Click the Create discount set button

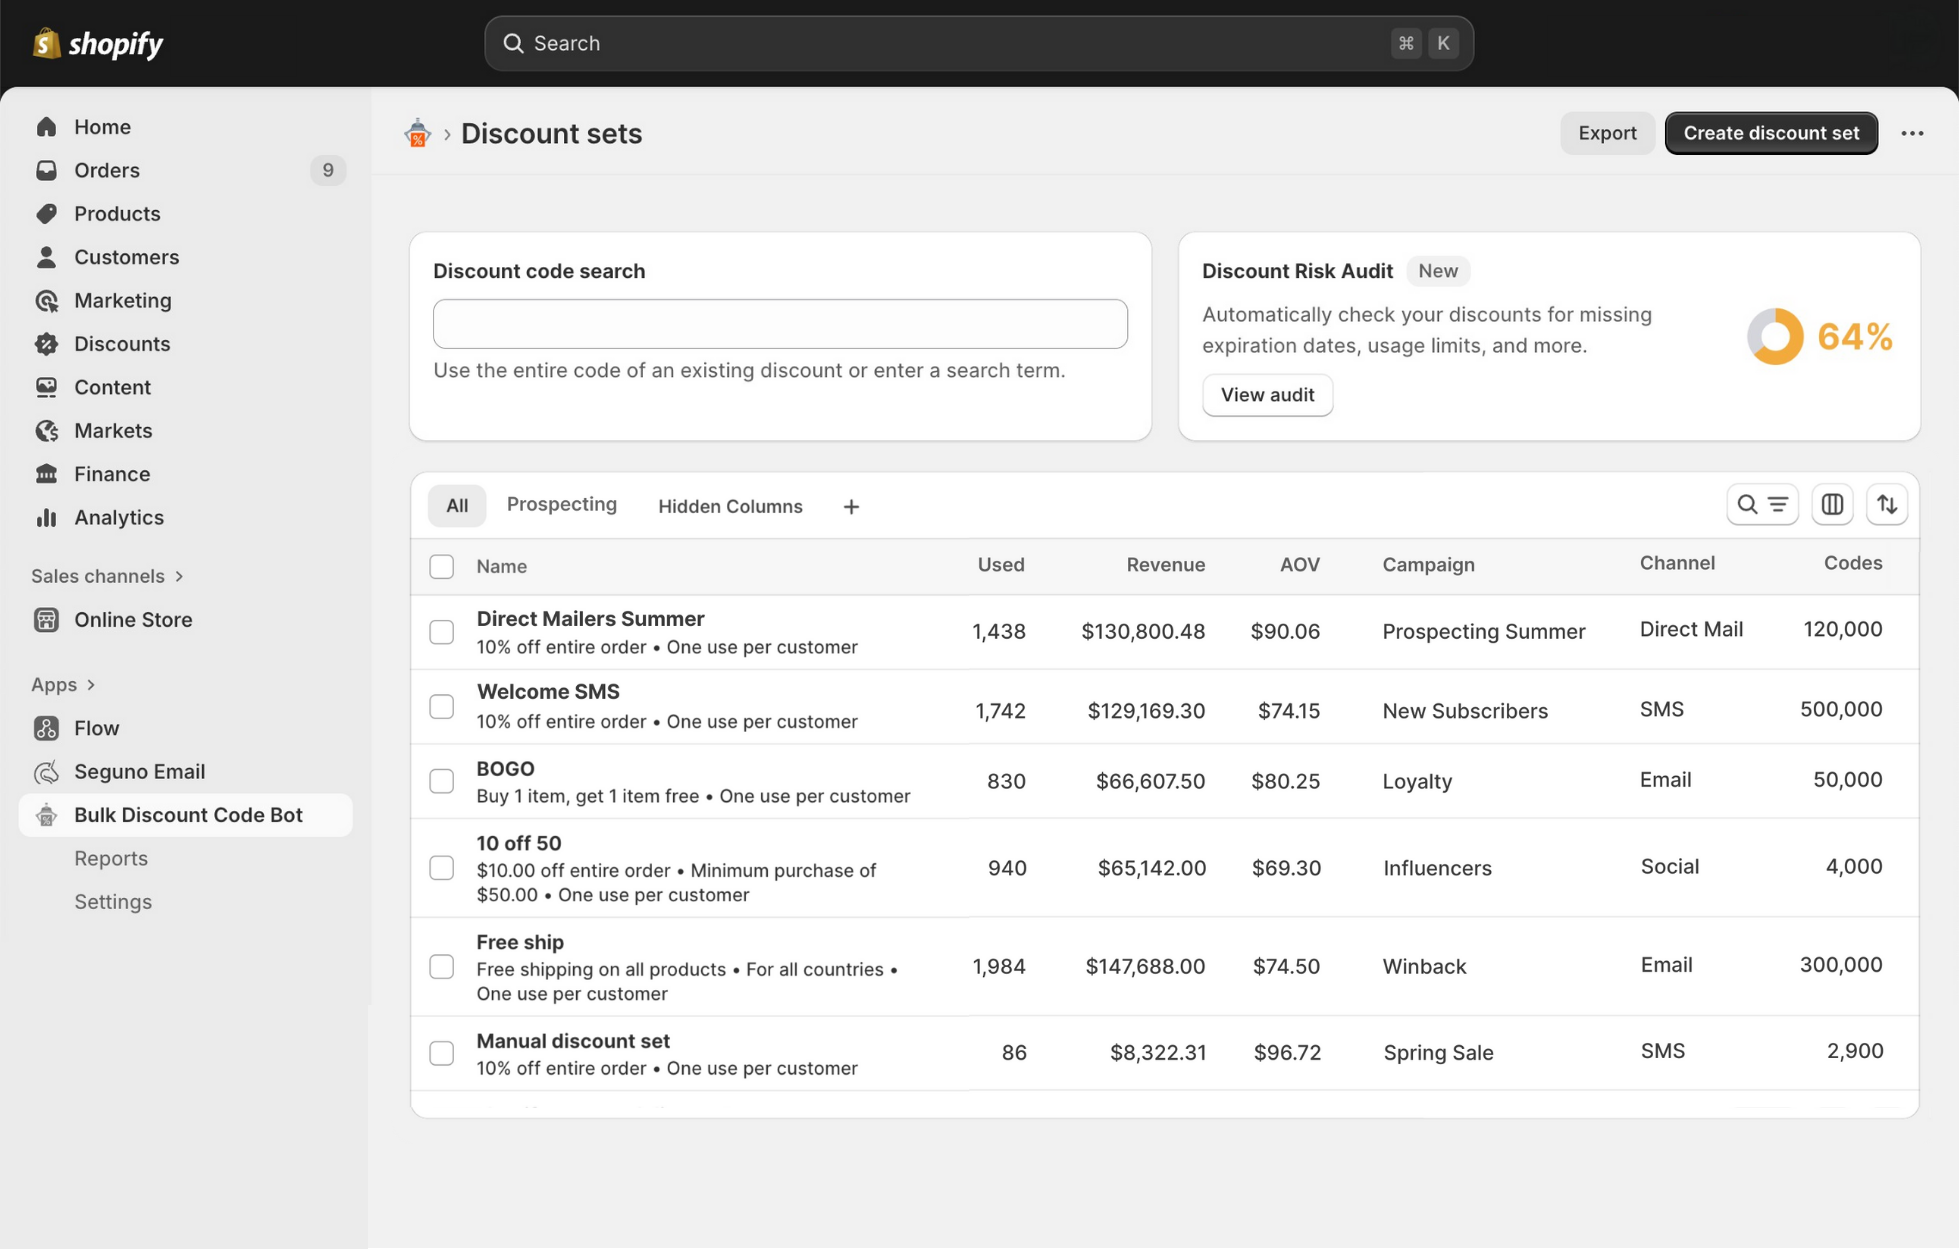pyautogui.click(x=1770, y=133)
